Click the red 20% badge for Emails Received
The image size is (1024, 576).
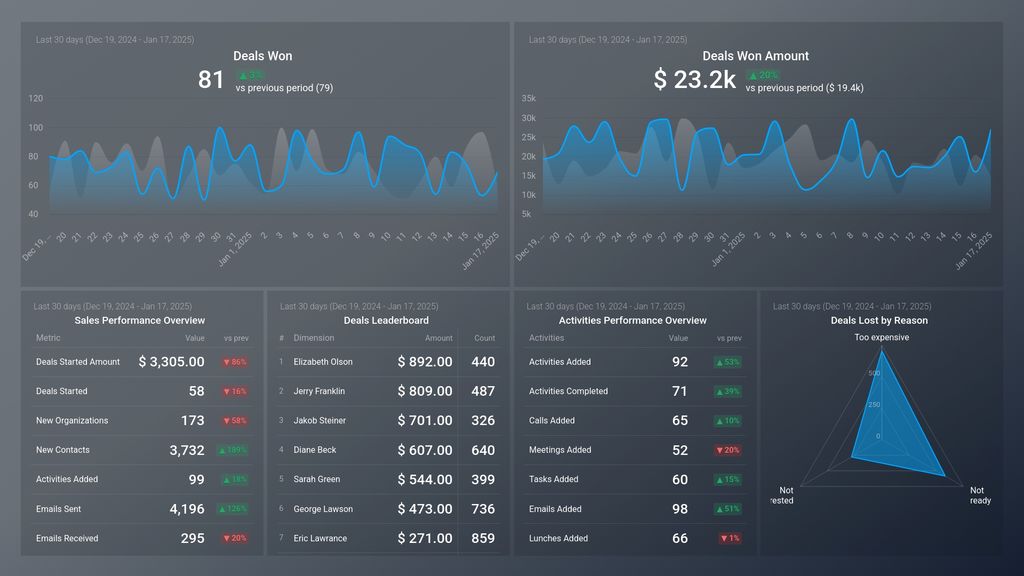(x=234, y=538)
